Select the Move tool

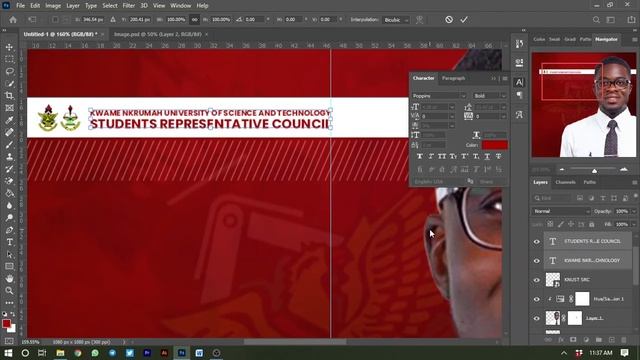[x=9, y=47]
